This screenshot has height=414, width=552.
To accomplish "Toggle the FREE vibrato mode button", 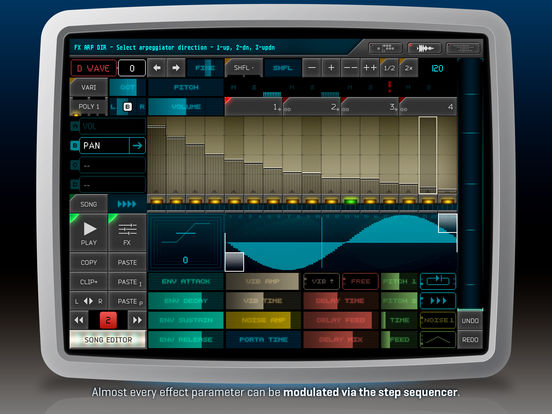I will pyautogui.click(x=360, y=282).
